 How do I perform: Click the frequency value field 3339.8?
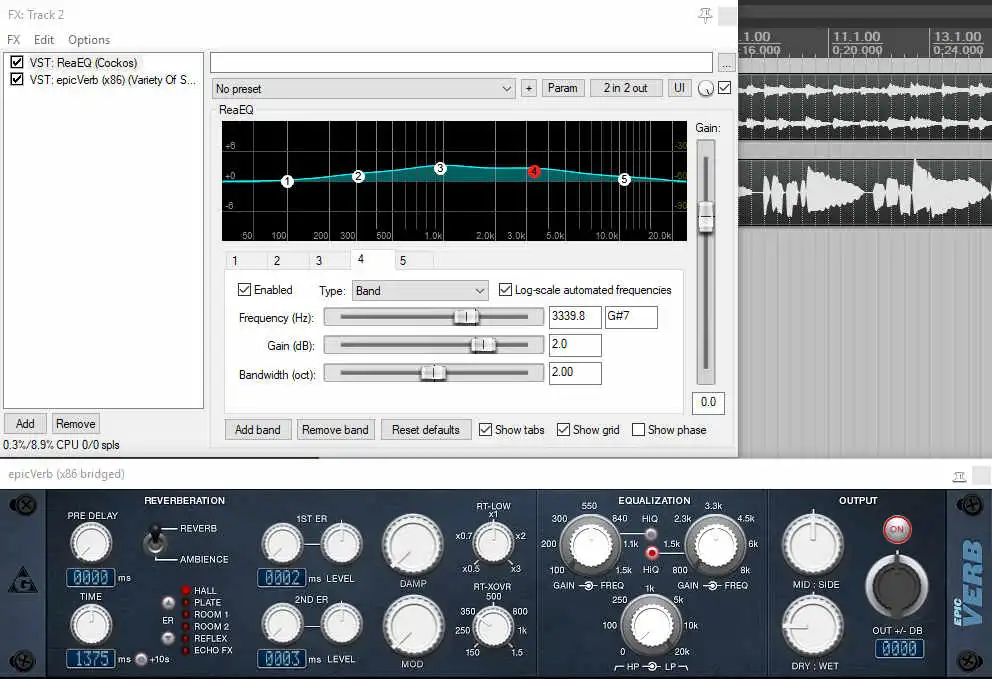[x=574, y=316]
